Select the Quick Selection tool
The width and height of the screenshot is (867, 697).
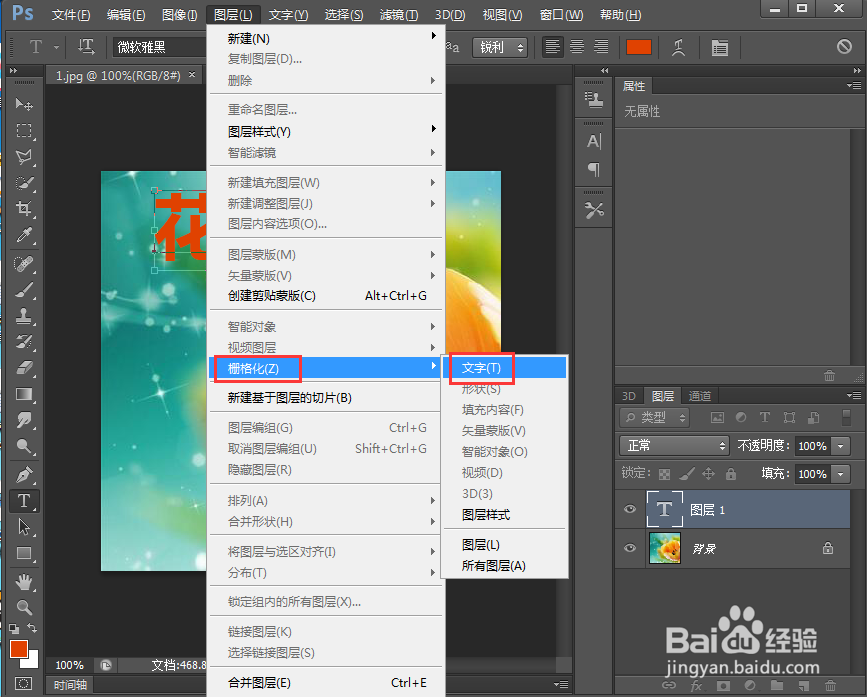(23, 183)
